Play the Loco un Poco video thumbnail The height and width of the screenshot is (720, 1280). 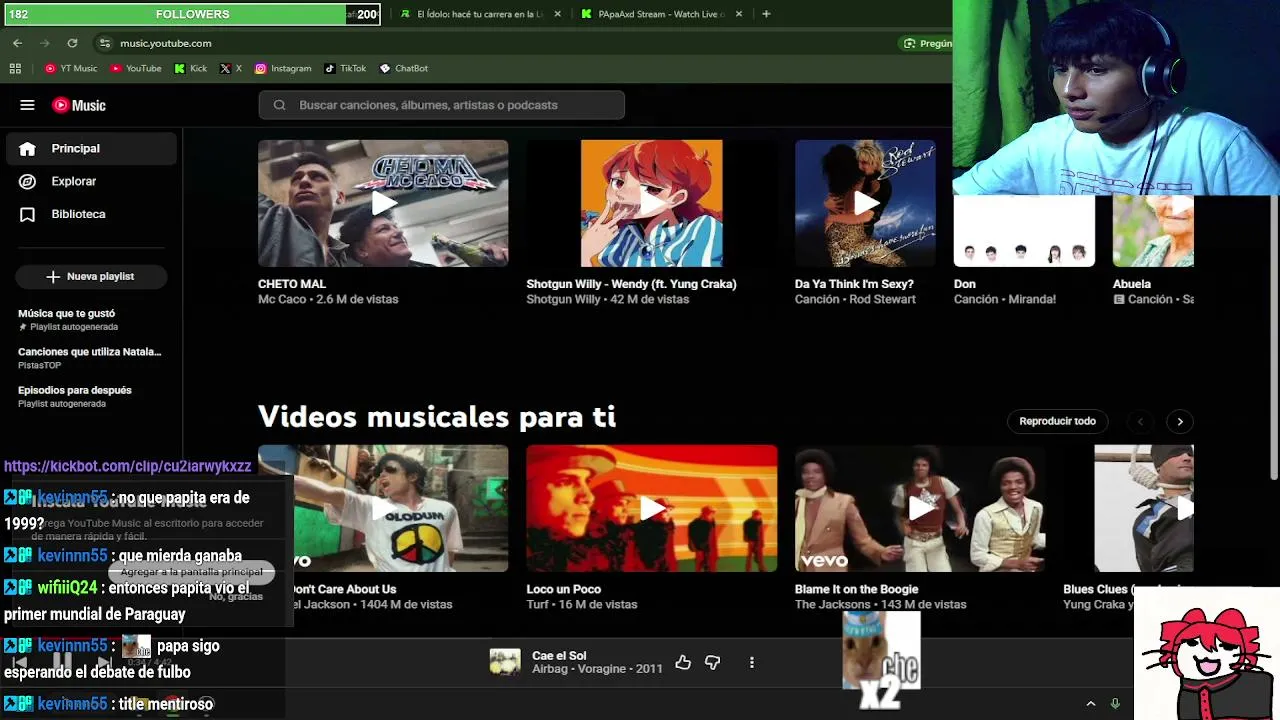pyautogui.click(x=651, y=508)
